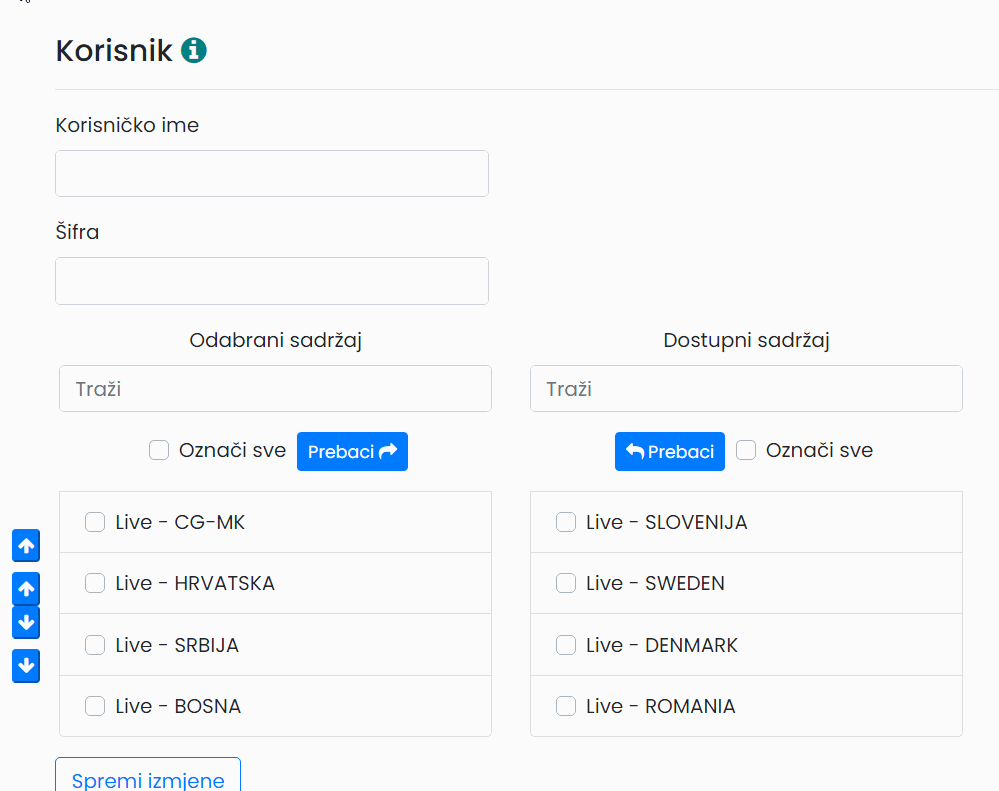Check the Live - HRVATSKA checkbox
Viewport: 999px width, 791px height.
click(x=95, y=583)
